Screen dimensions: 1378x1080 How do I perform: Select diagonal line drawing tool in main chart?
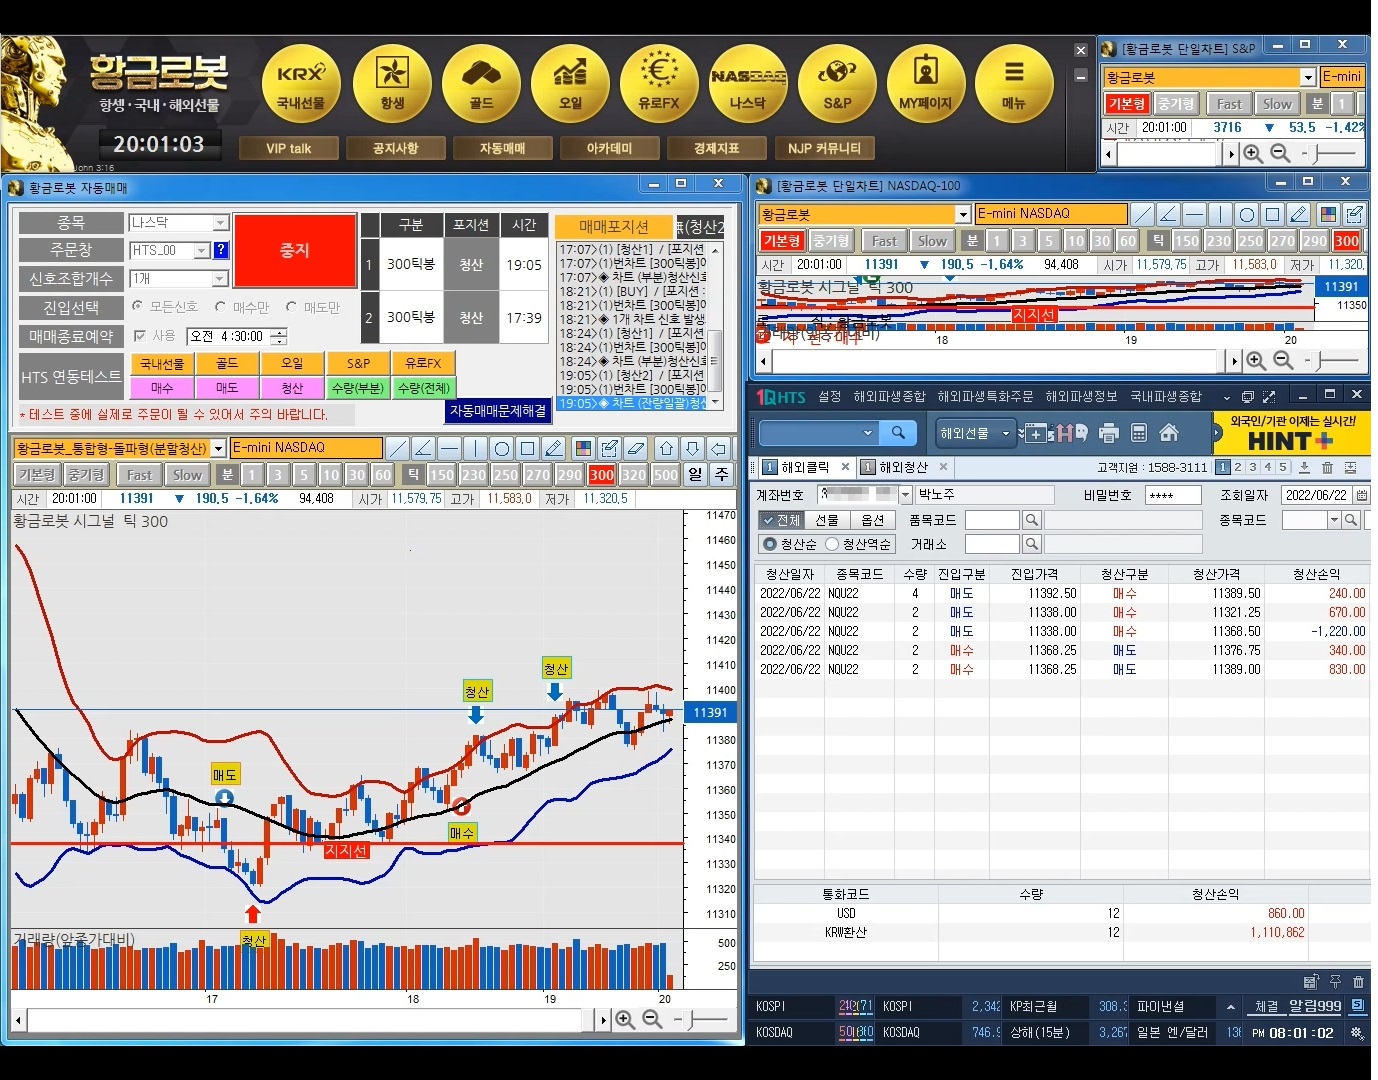397,448
